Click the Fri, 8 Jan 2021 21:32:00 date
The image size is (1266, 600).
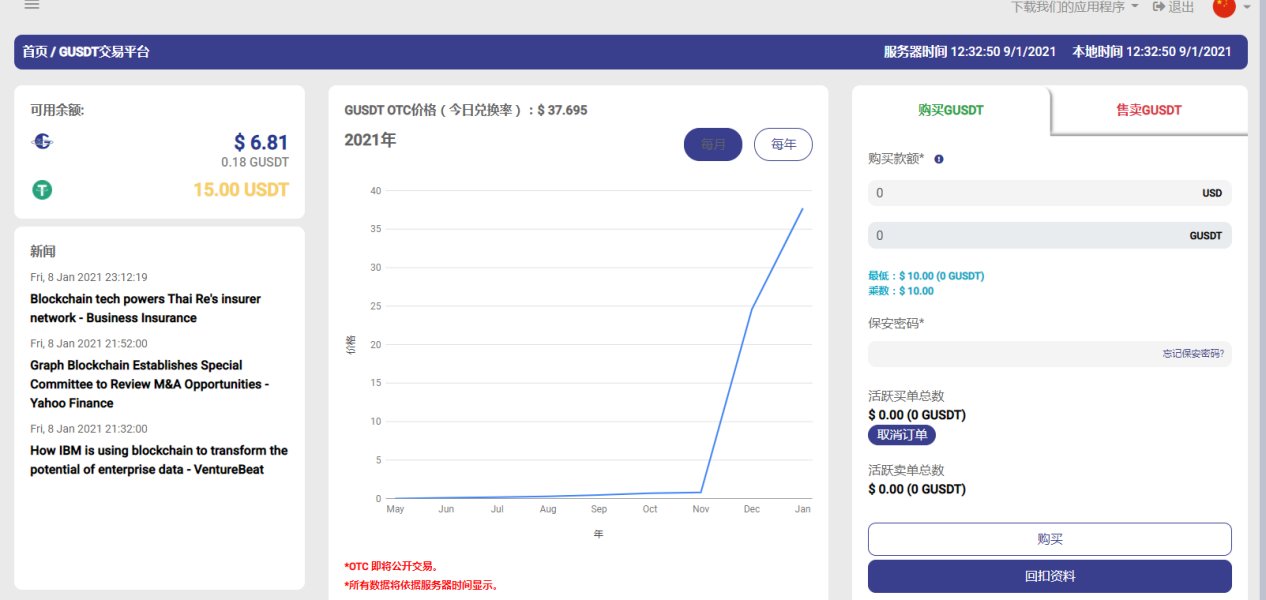pos(89,429)
